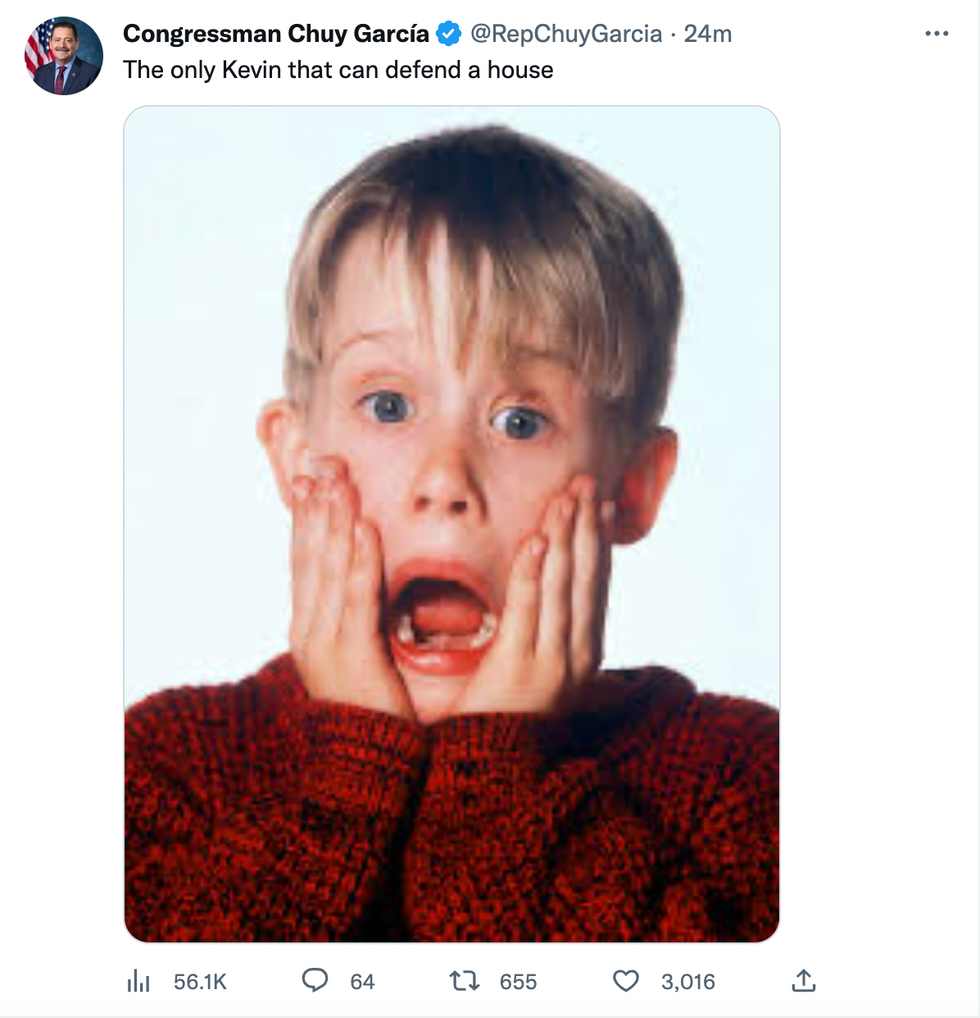Screen dimensions: 980x1018
Task: Open the @RepChuyGarcia handle link
Action: point(566,34)
